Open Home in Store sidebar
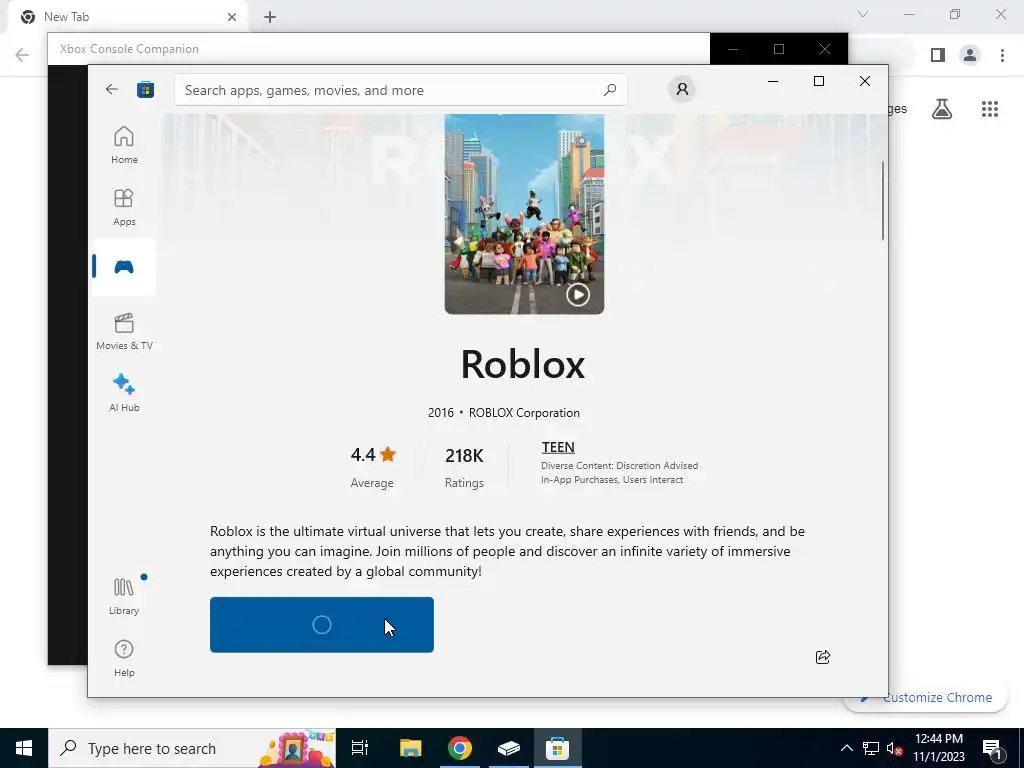The width and height of the screenshot is (1024, 768). point(124,145)
